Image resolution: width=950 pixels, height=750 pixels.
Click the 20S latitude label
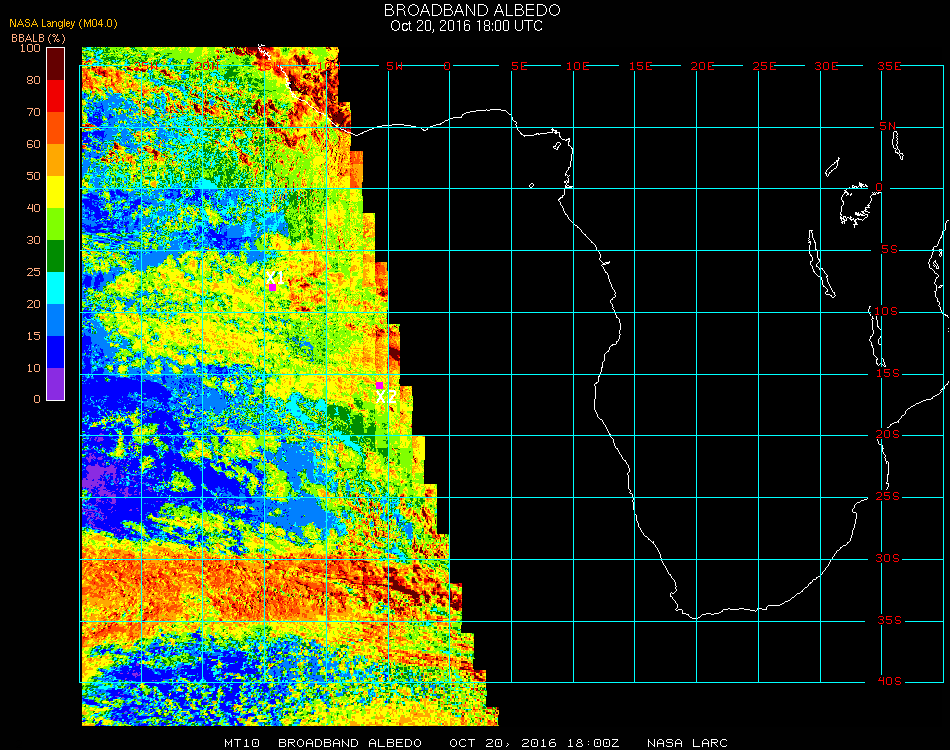pos(888,434)
